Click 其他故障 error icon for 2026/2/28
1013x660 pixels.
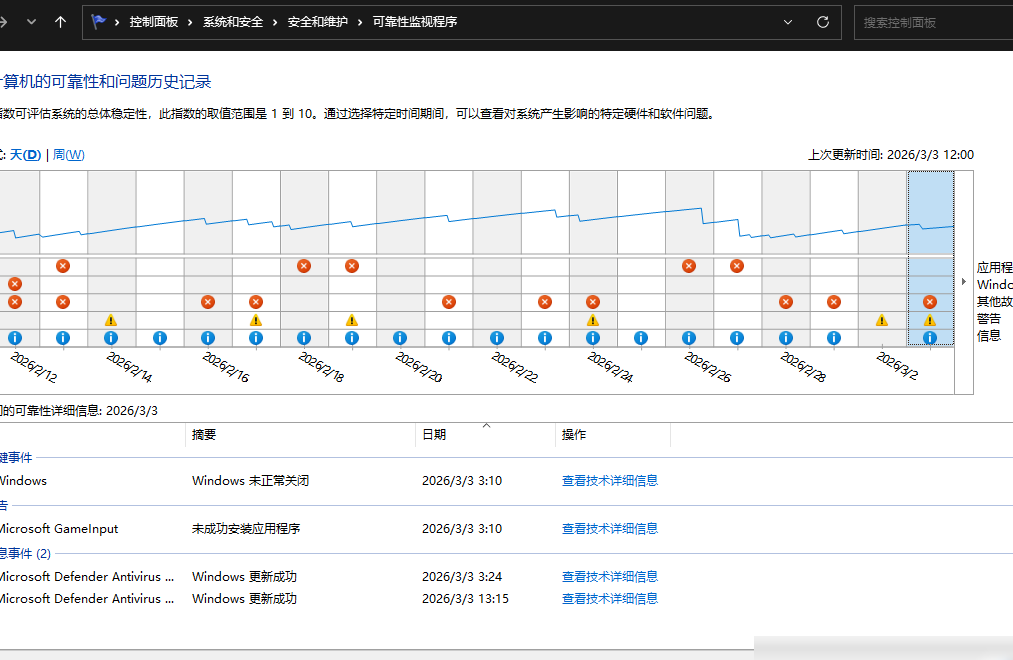click(786, 302)
